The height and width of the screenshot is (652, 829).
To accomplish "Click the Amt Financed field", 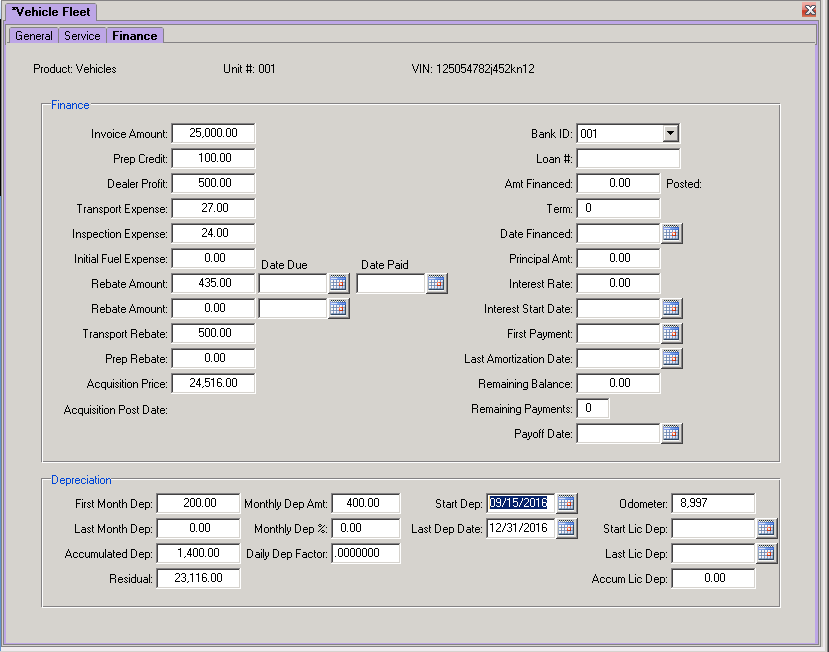I will pyautogui.click(x=618, y=183).
